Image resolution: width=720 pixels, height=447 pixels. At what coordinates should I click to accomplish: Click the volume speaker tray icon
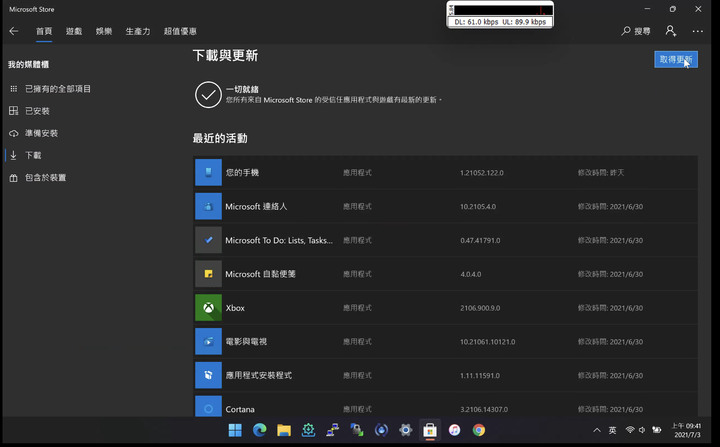(642, 430)
